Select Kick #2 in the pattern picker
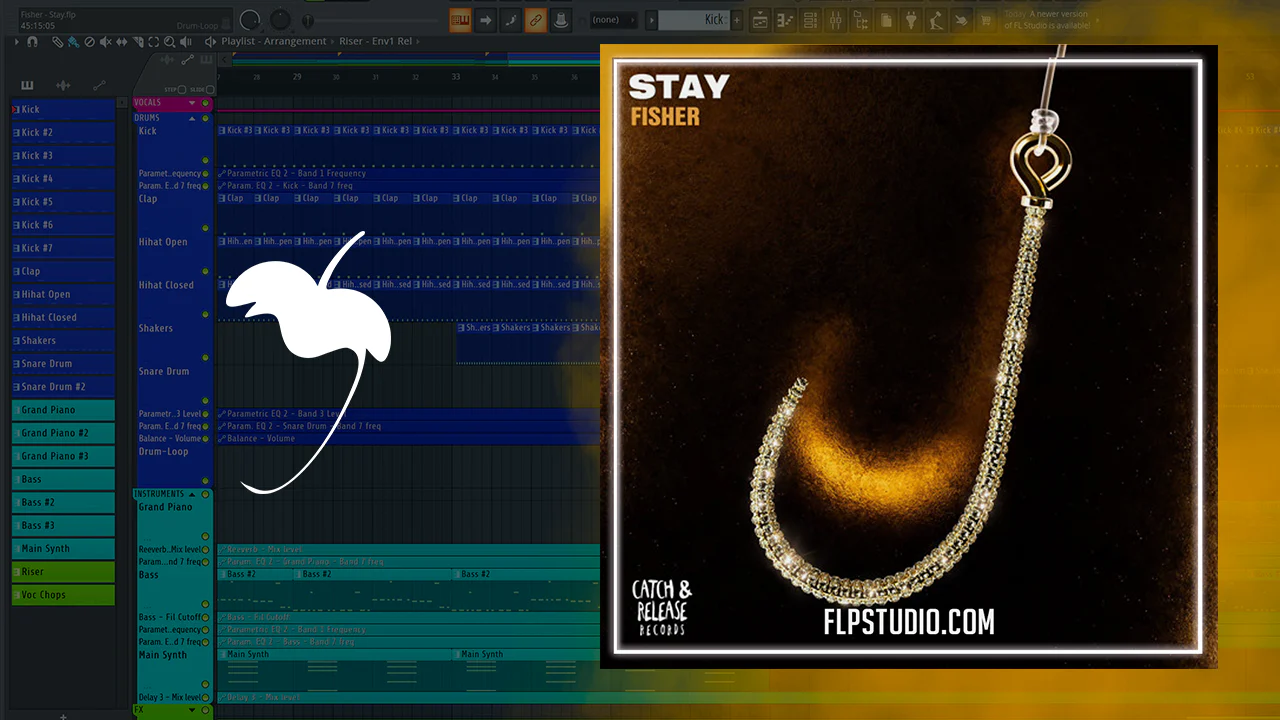 click(64, 132)
